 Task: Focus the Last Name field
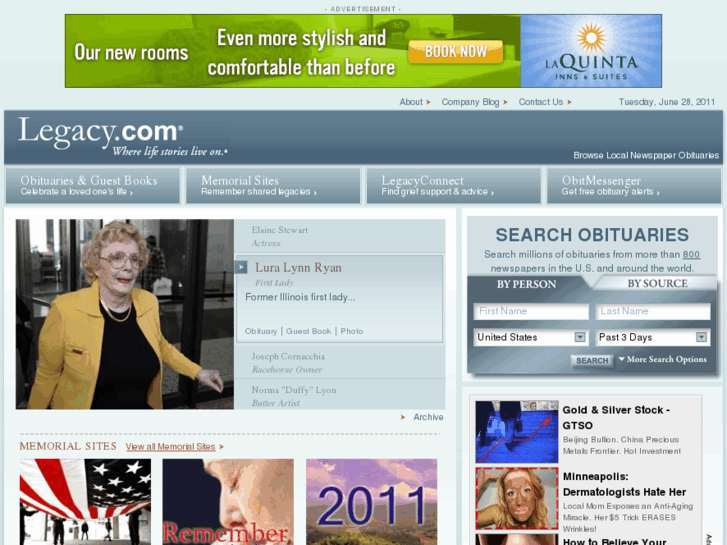(x=652, y=311)
